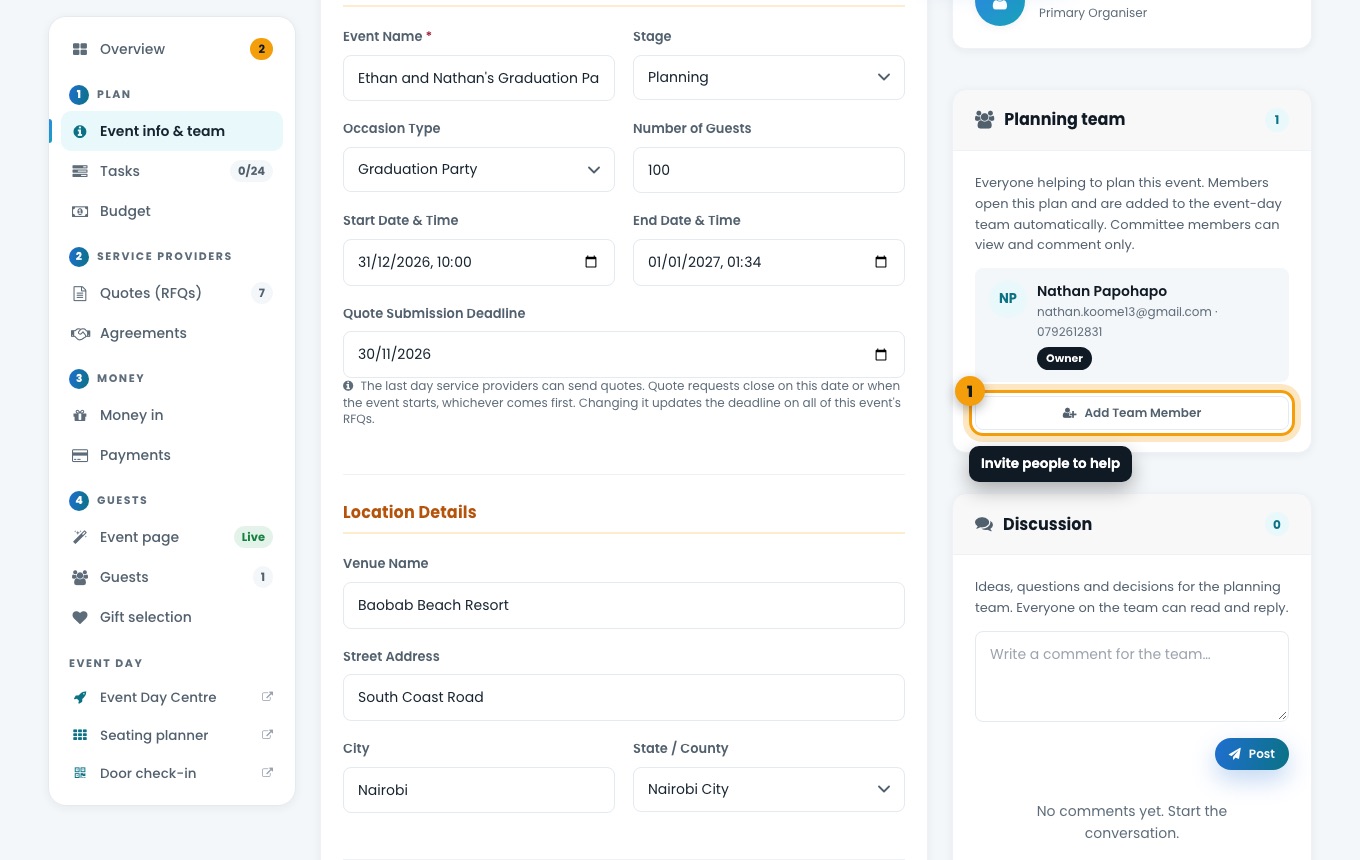The width and height of the screenshot is (1360, 860).
Task: Click the Payments credit card icon
Action: click(x=80, y=455)
